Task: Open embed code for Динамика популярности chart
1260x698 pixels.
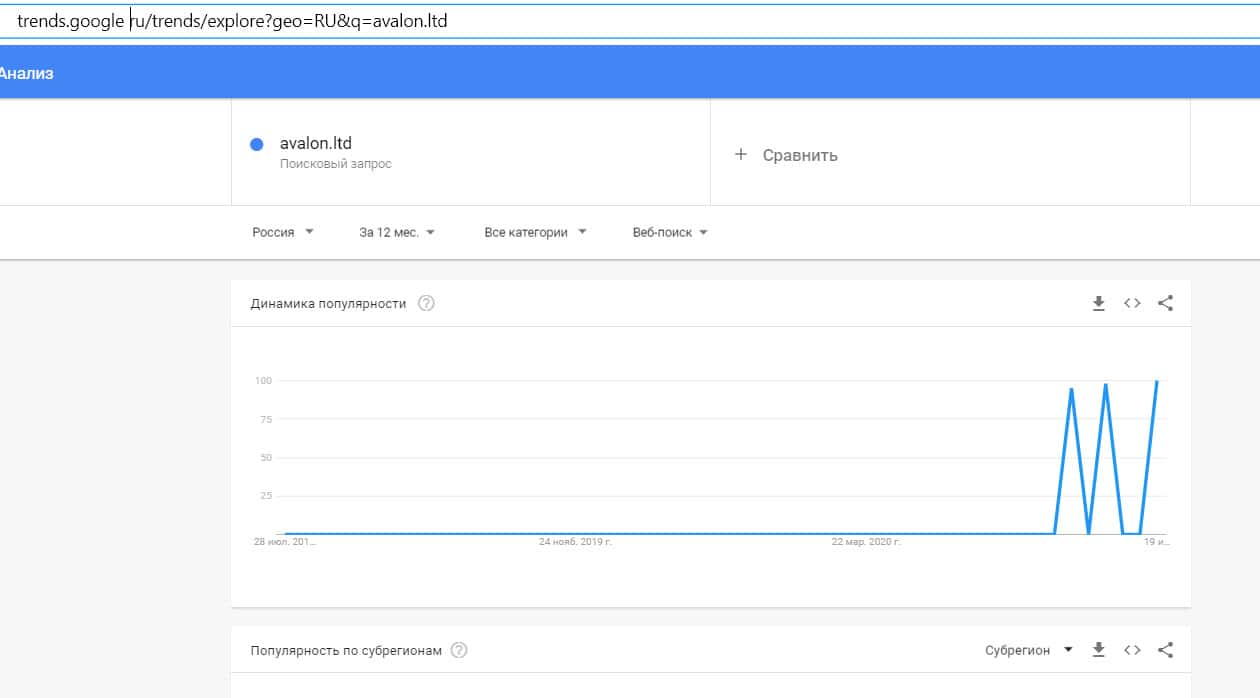Action: pos(1132,304)
